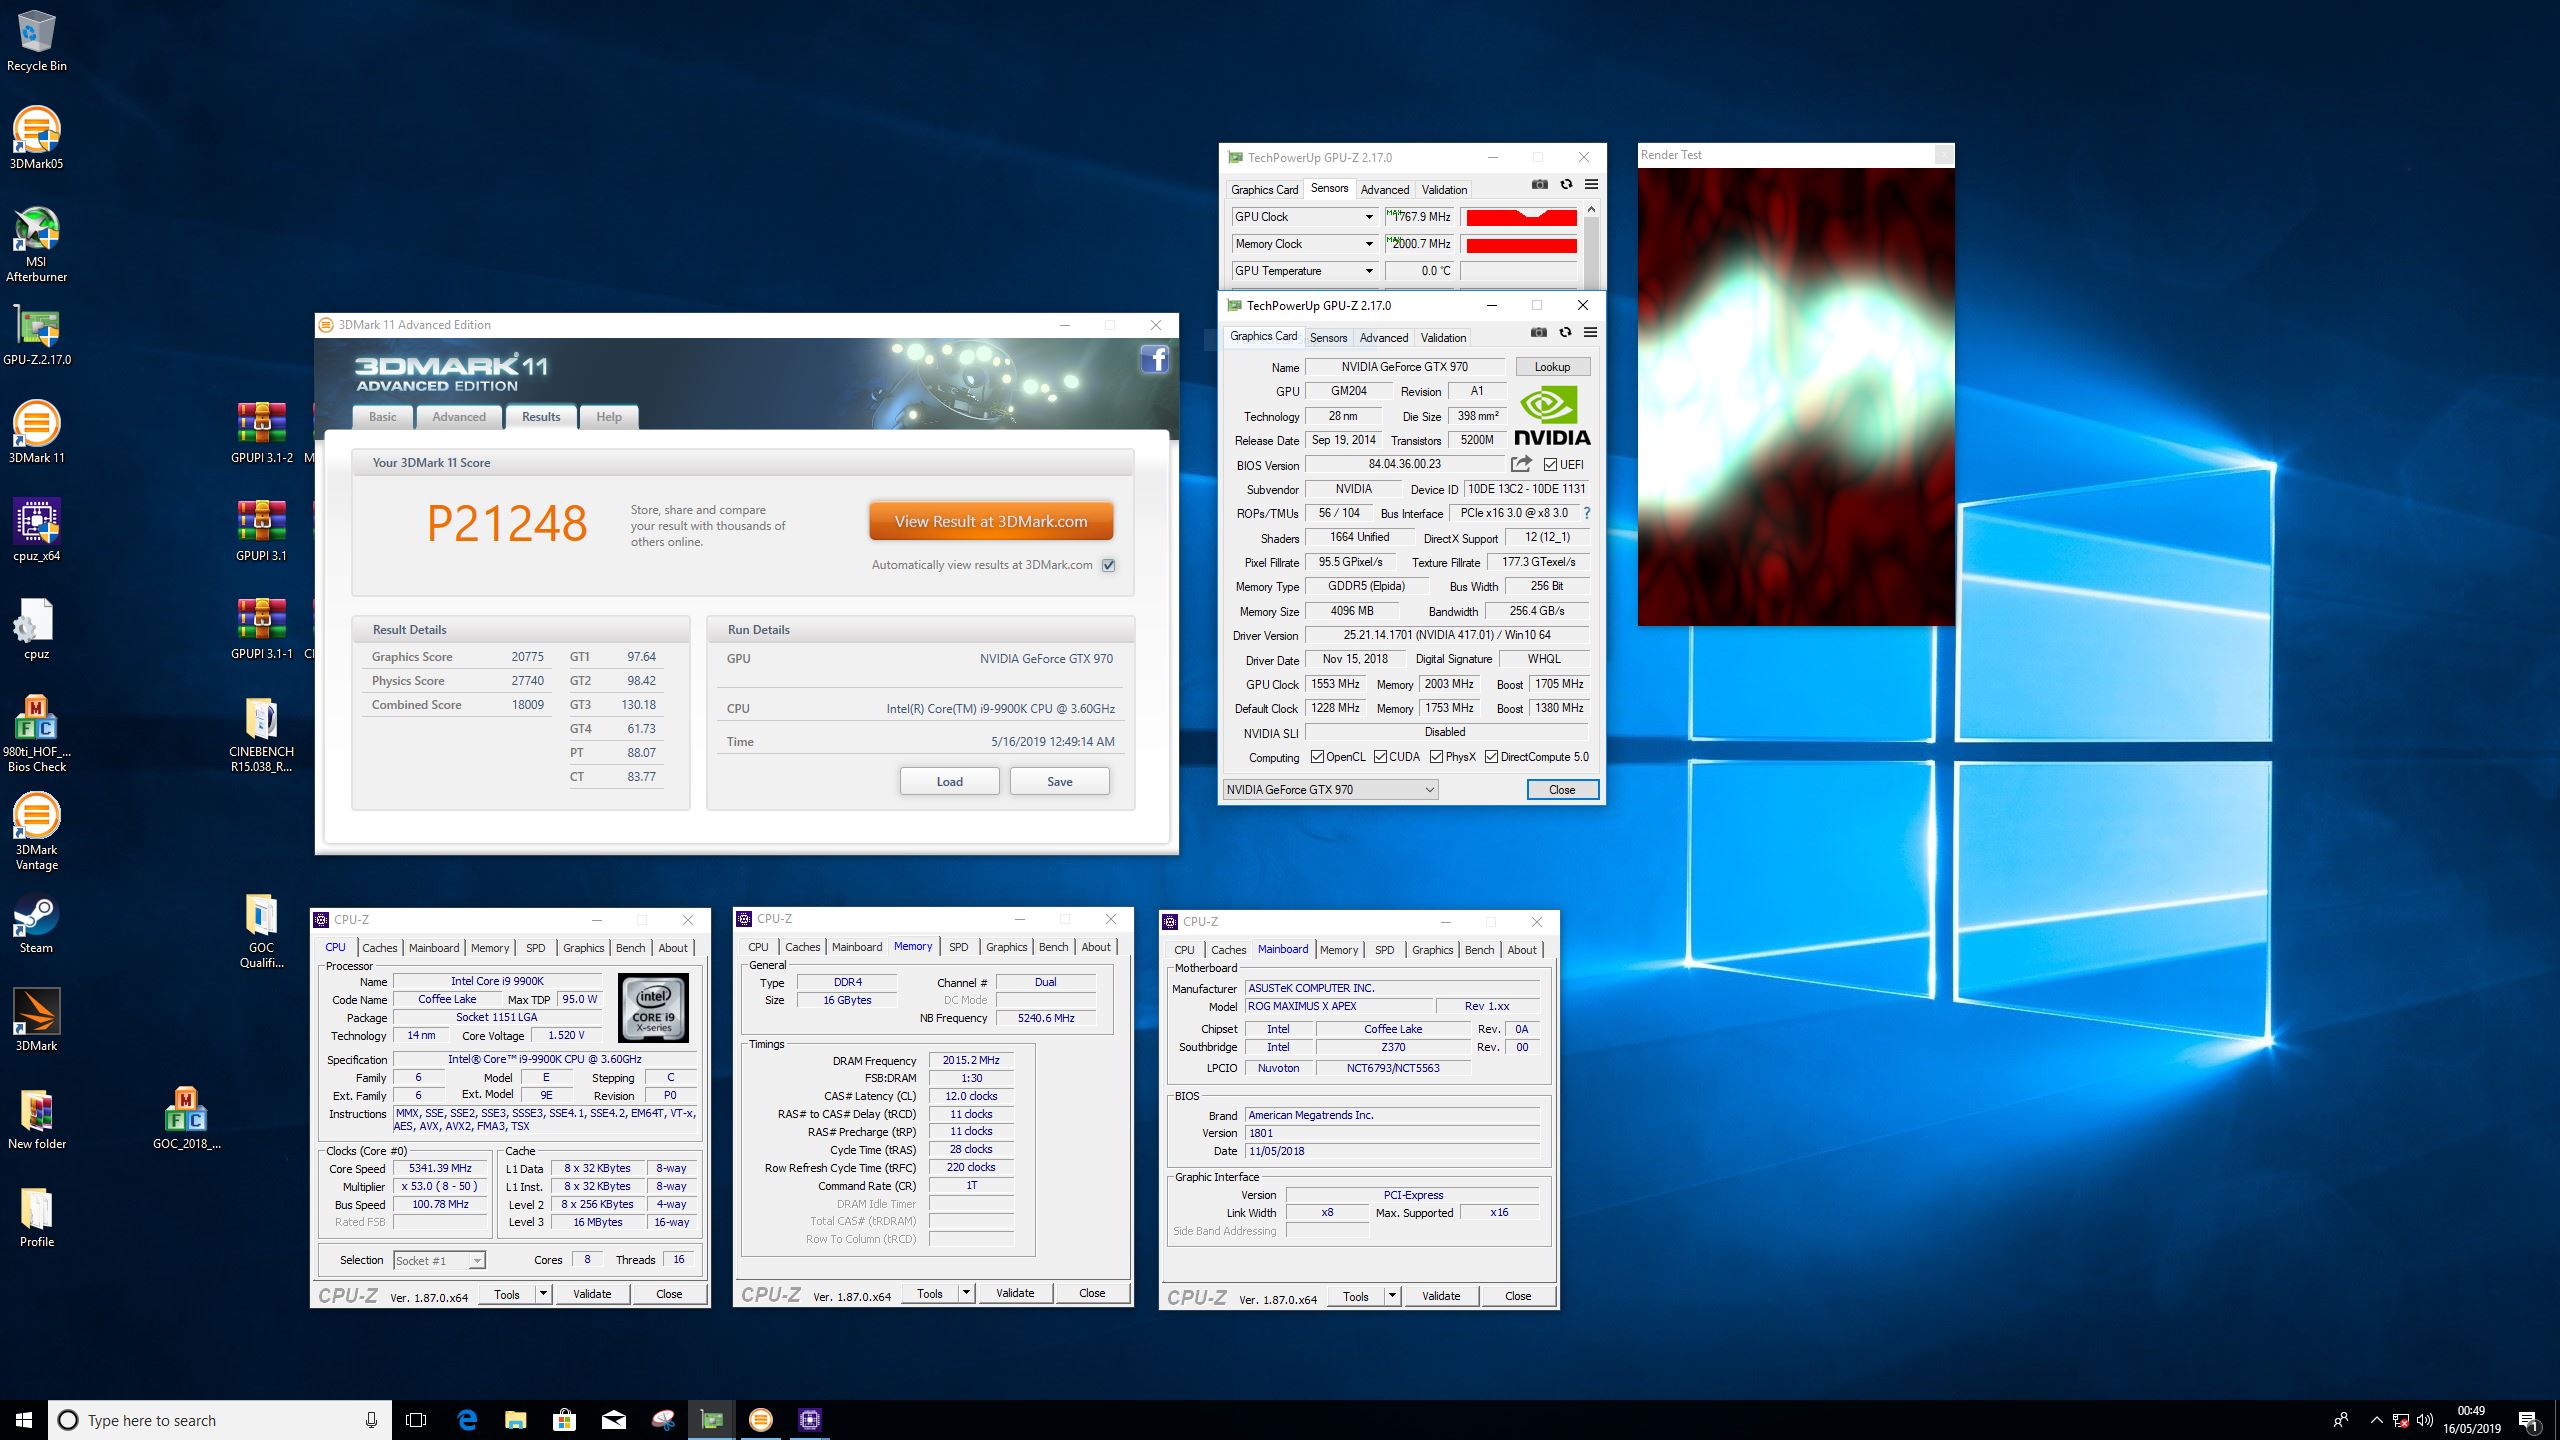Image resolution: width=2560 pixels, height=1440 pixels.
Task: Open the Validation tab in front GPU-Z window
Action: [1443, 338]
